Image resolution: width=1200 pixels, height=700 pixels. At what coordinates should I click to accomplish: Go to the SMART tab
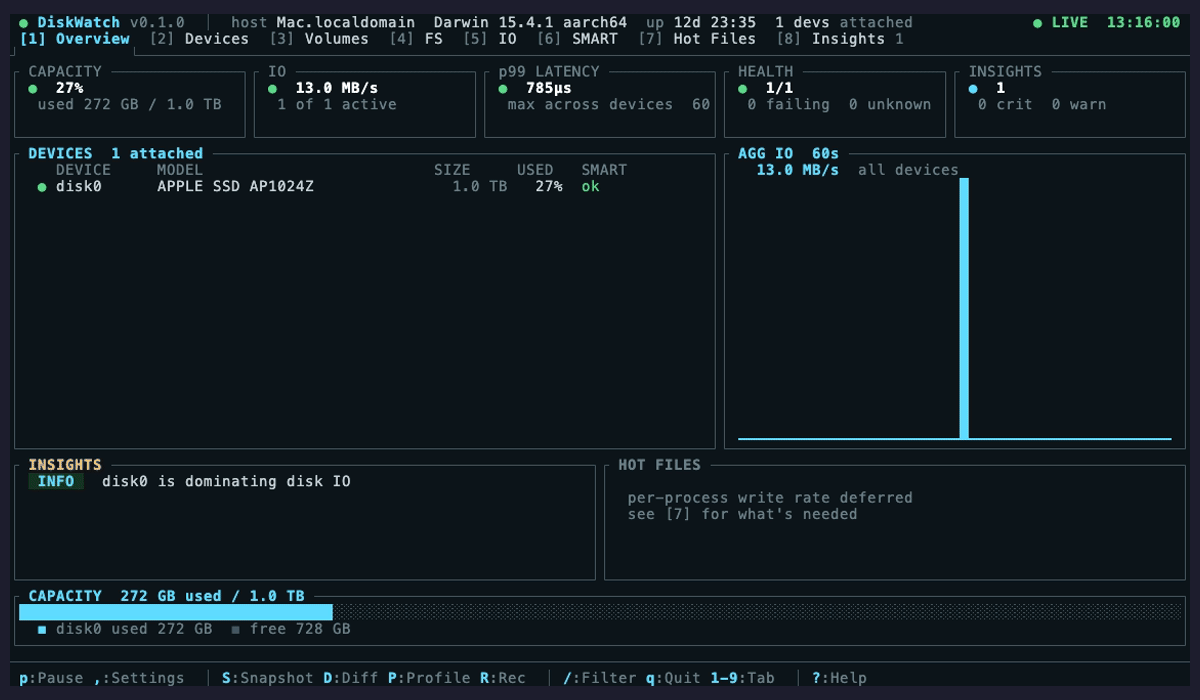tap(577, 39)
